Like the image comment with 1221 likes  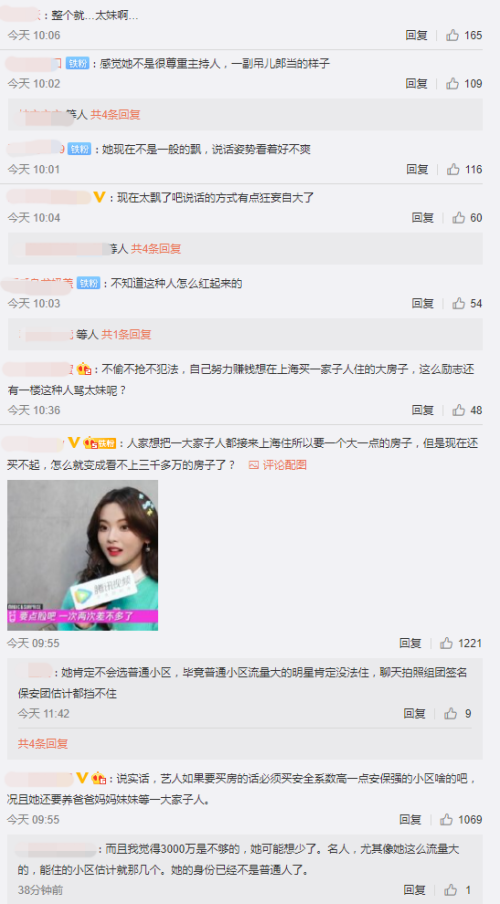(x=446, y=643)
